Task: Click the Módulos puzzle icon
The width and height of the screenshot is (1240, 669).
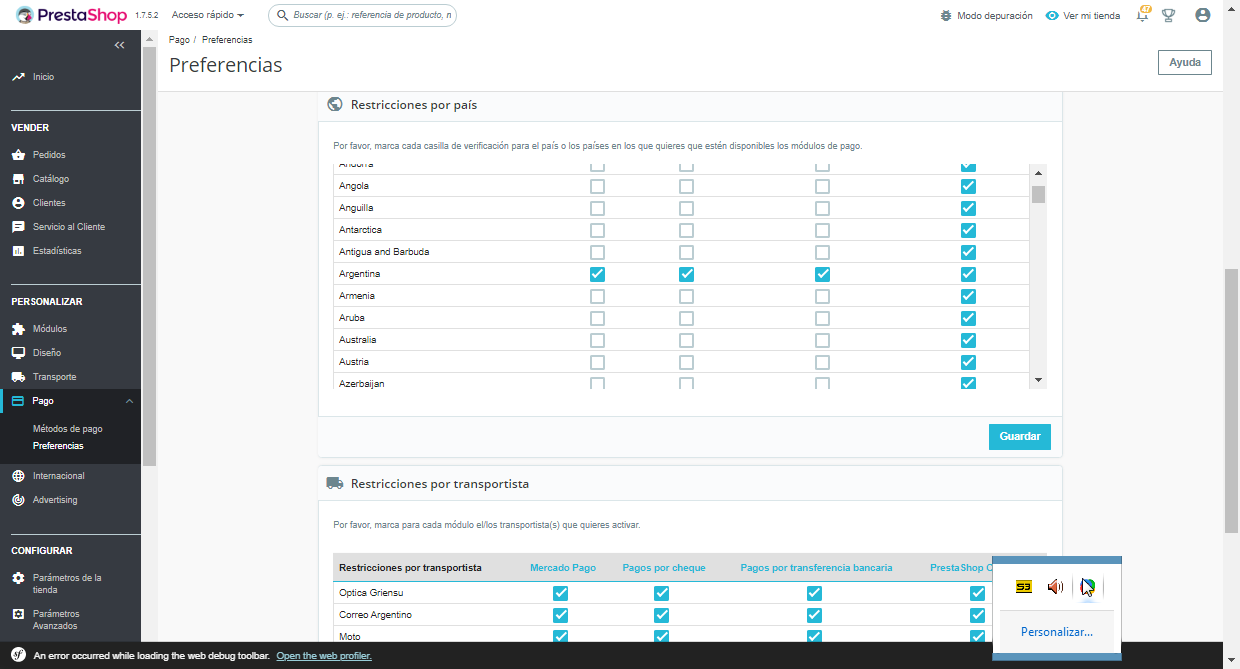Action: (x=18, y=329)
